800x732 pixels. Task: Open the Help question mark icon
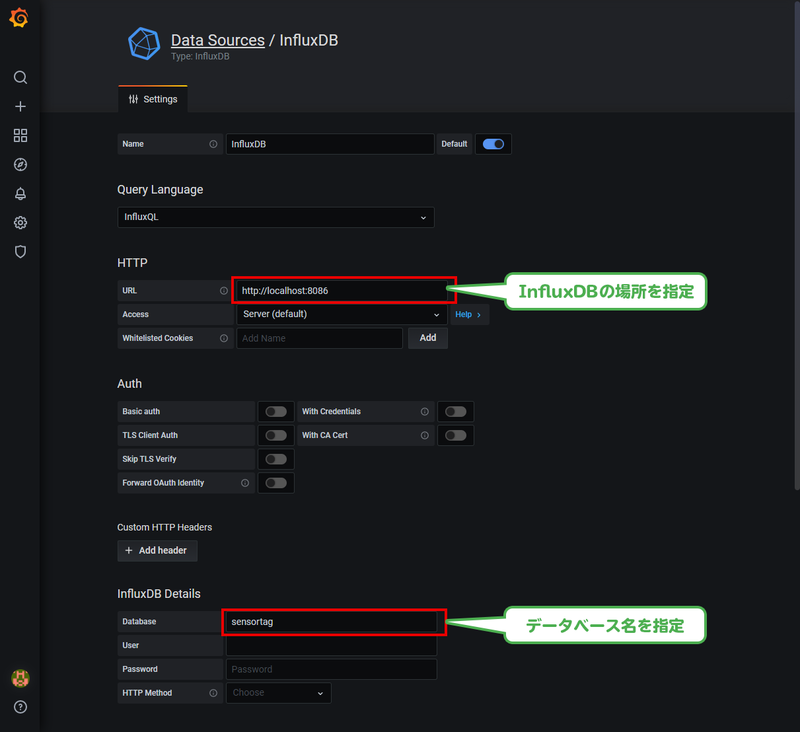[x=20, y=707]
